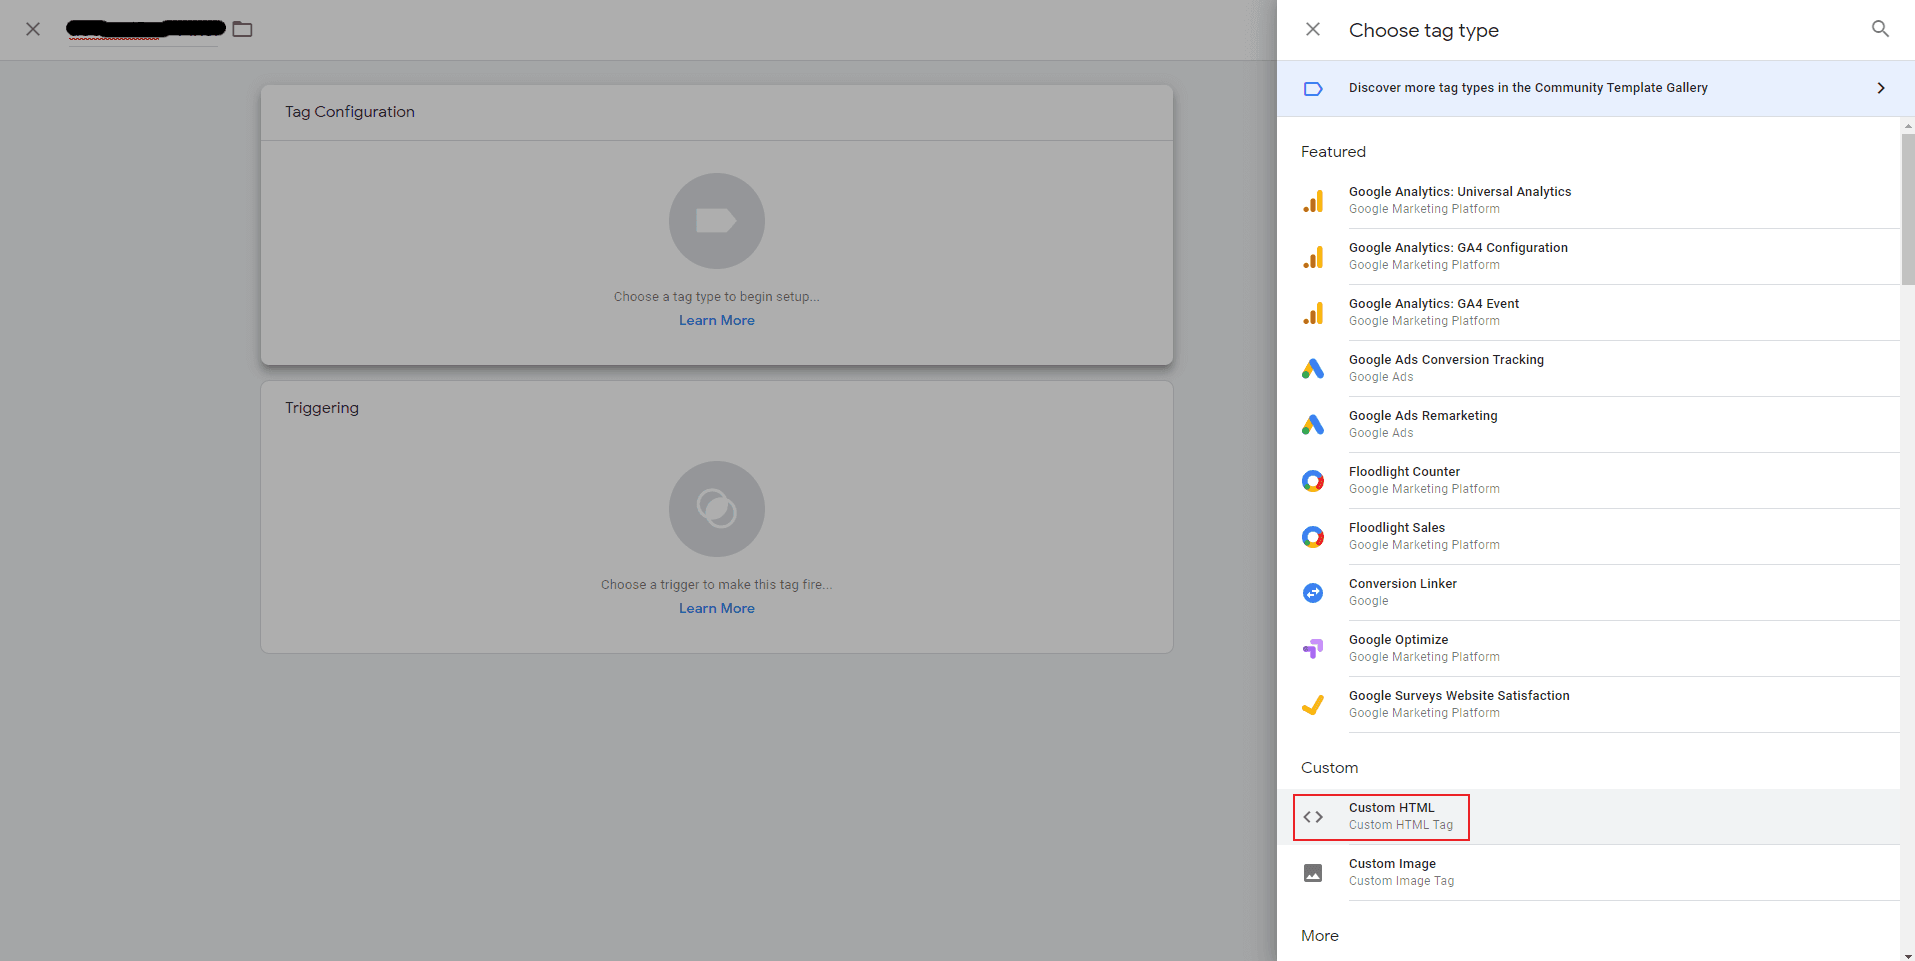Click Custom Image picture icon
The height and width of the screenshot is (961, 1915).
[x=1313, y=873]
